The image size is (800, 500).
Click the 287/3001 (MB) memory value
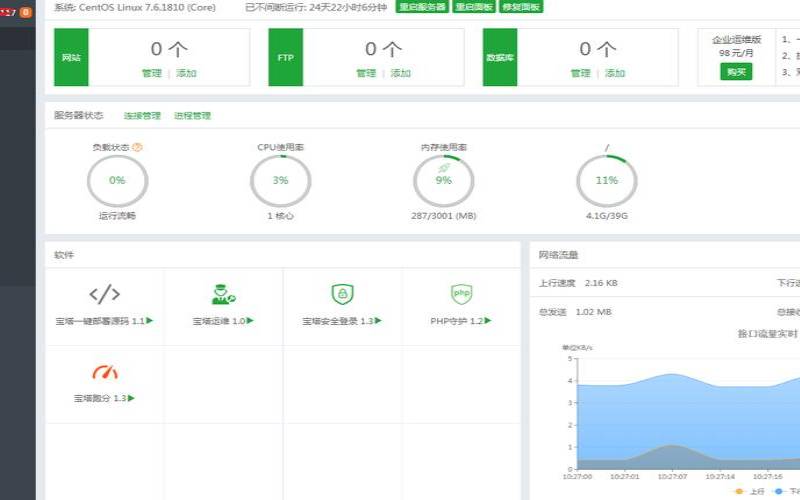point(443,216)
